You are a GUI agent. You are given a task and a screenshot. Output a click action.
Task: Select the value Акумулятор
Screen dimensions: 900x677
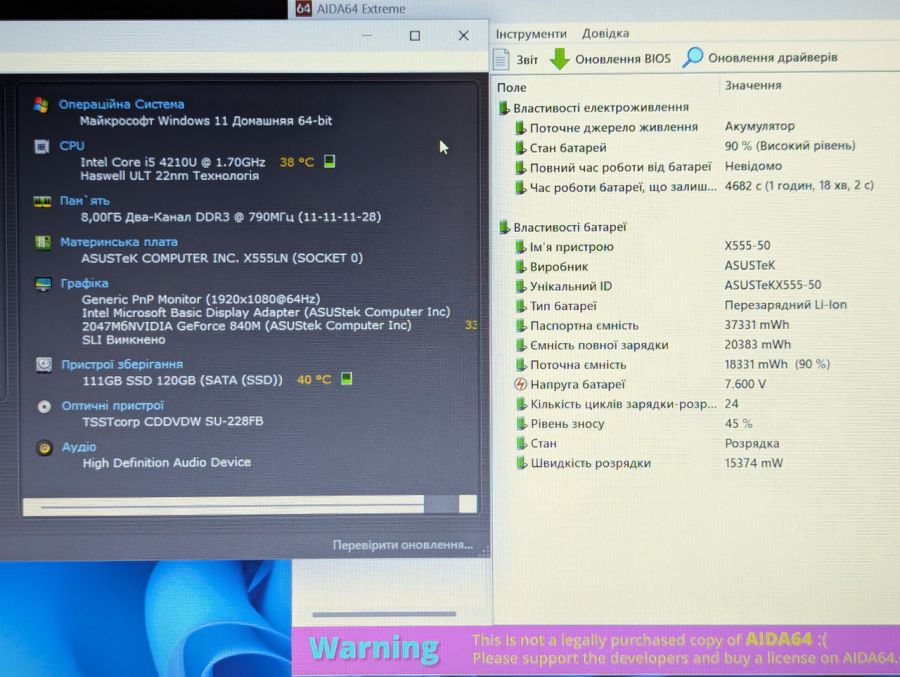click(759, 126)
